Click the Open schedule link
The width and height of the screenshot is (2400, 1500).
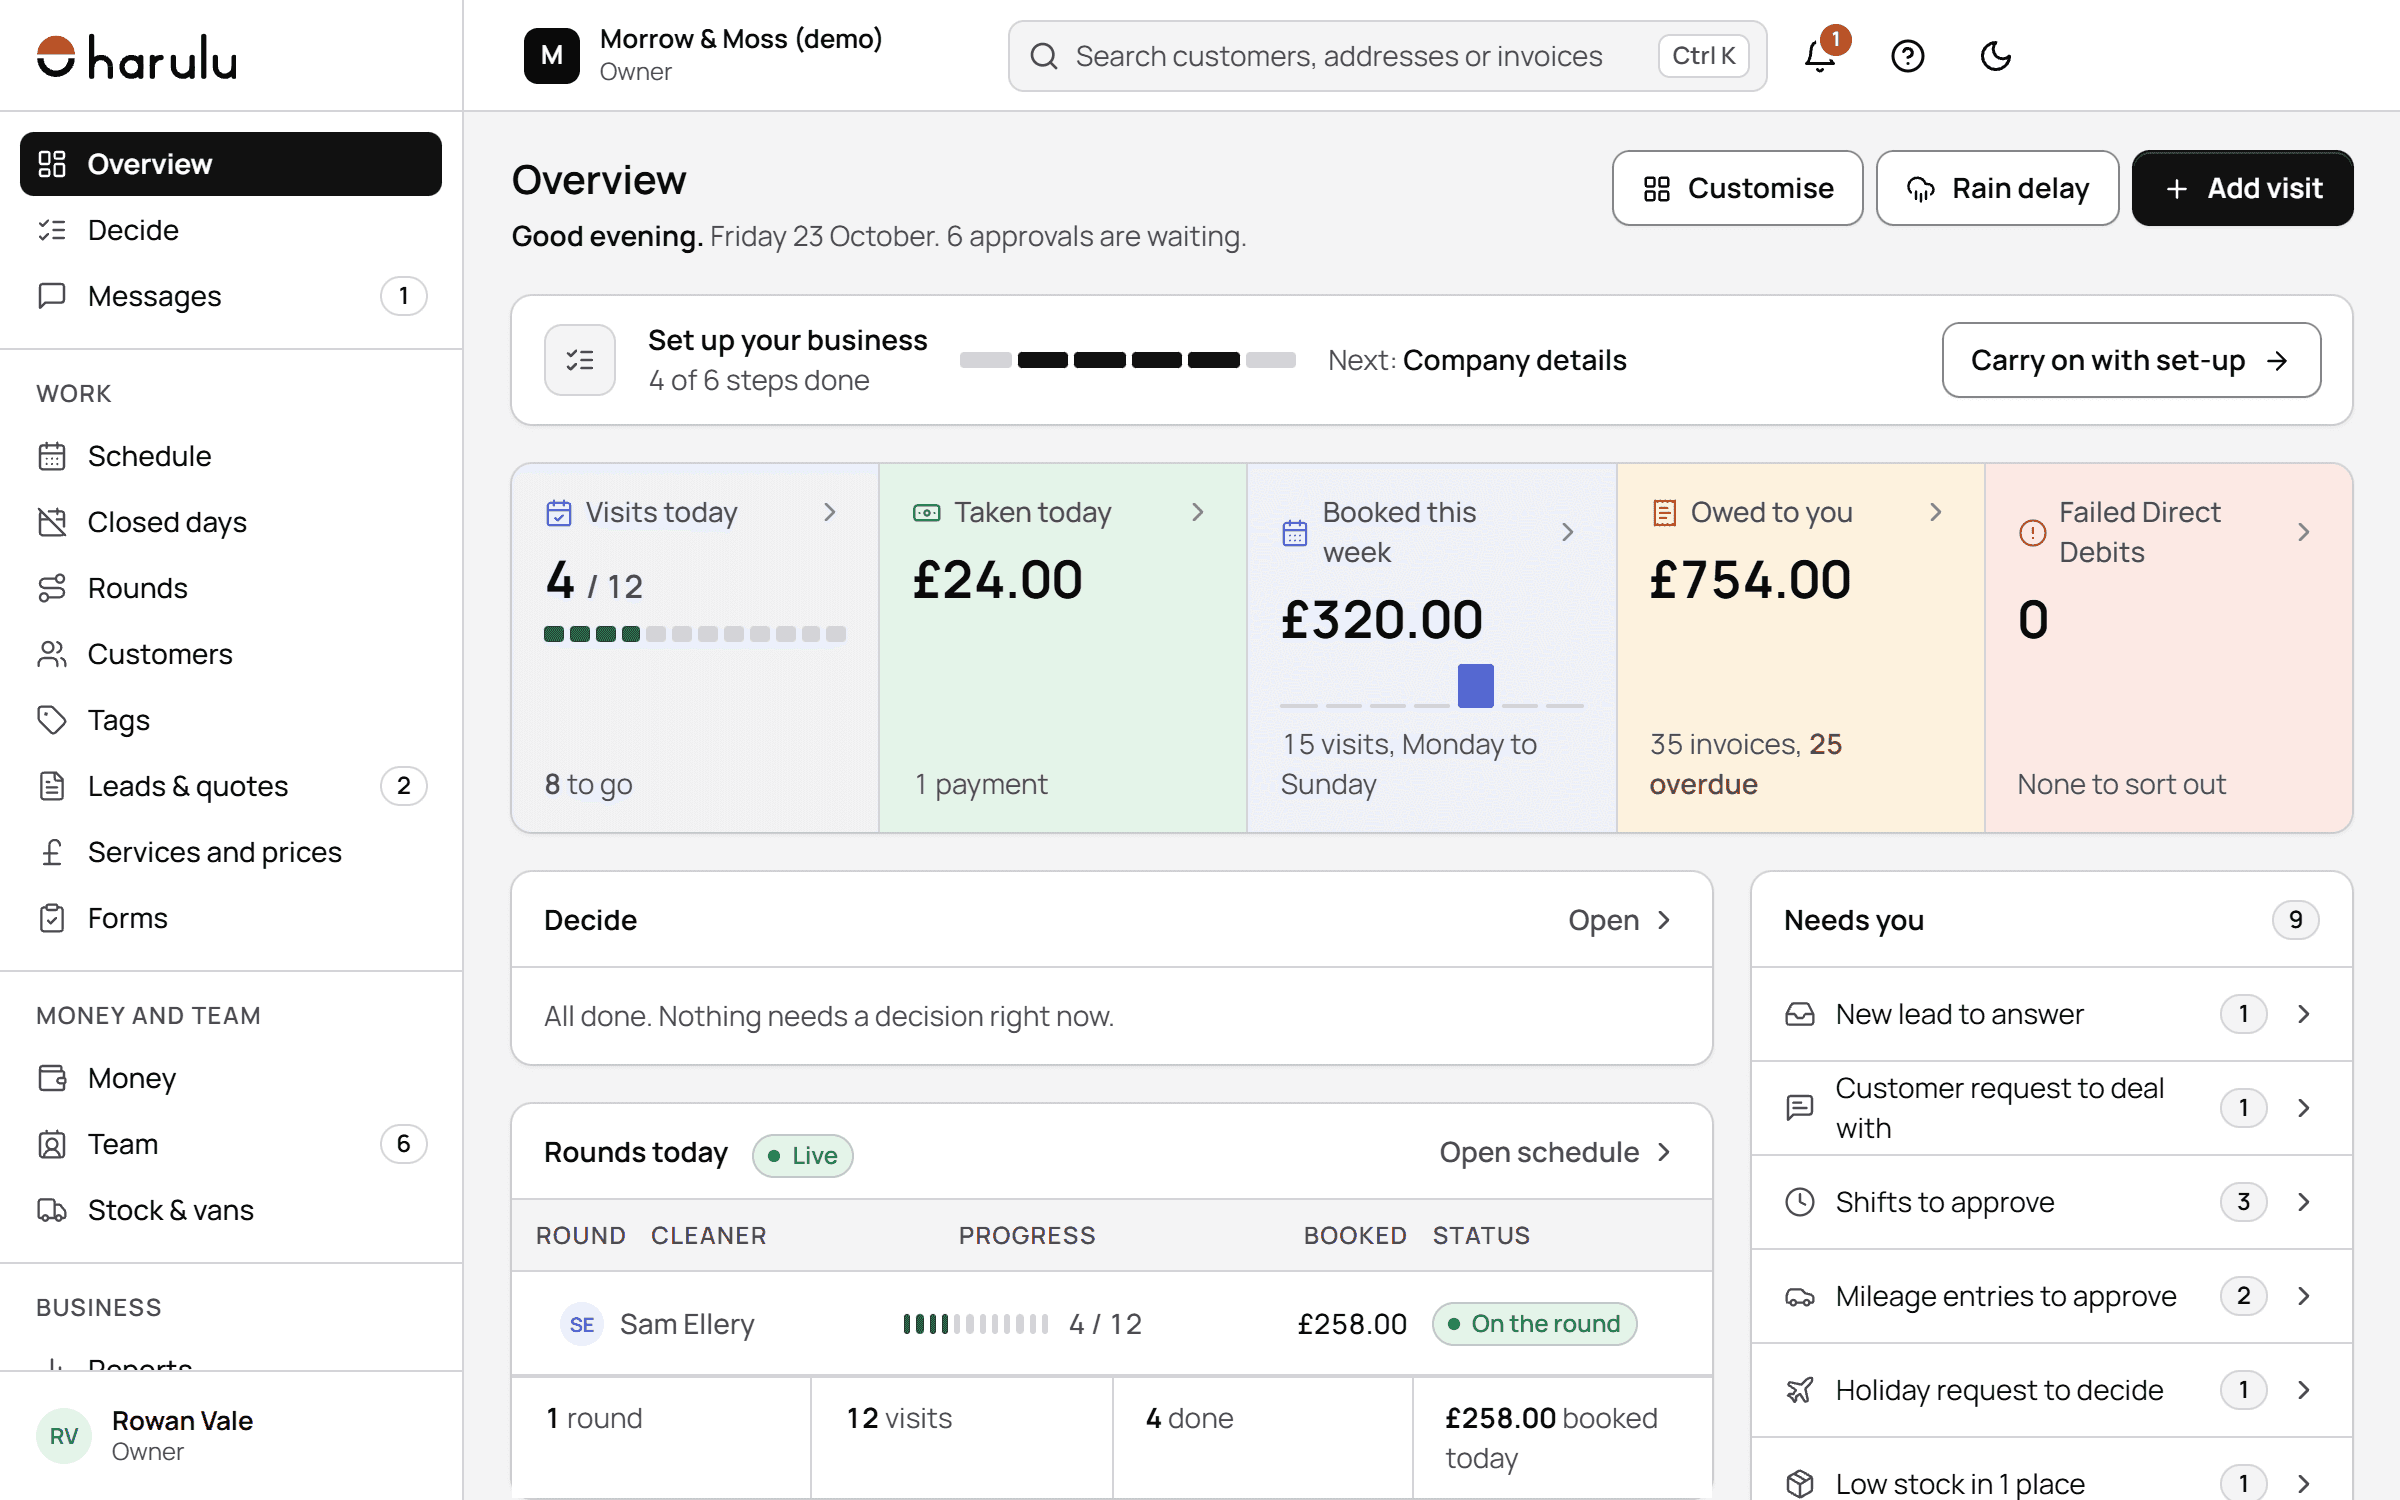point(1556,1152)
